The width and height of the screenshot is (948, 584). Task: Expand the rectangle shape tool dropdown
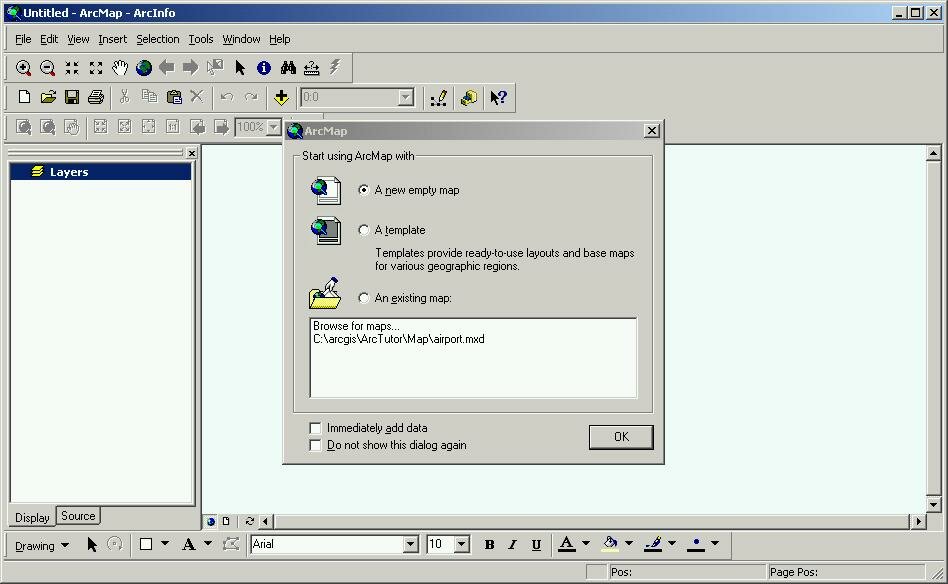tap(165, 543)
